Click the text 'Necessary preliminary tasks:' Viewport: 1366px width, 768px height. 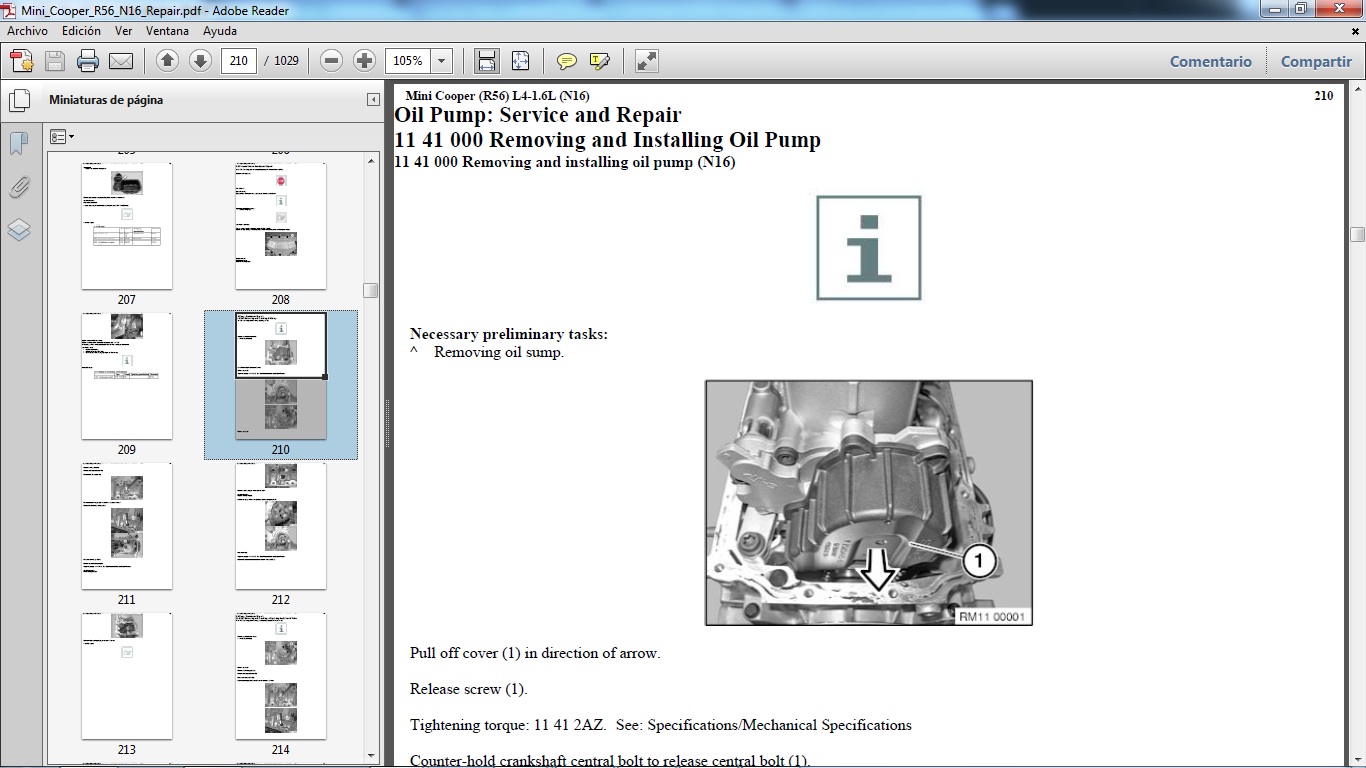coord(509,334)
